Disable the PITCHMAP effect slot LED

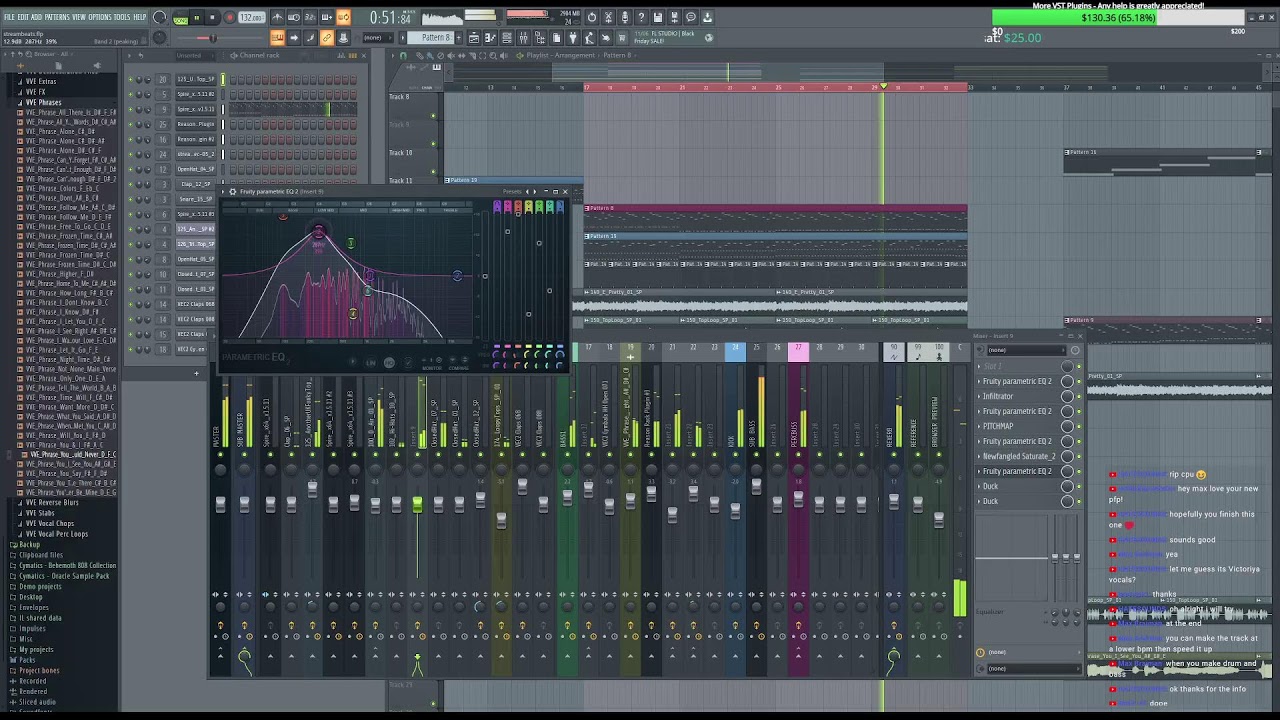(x=1079, y=426)
